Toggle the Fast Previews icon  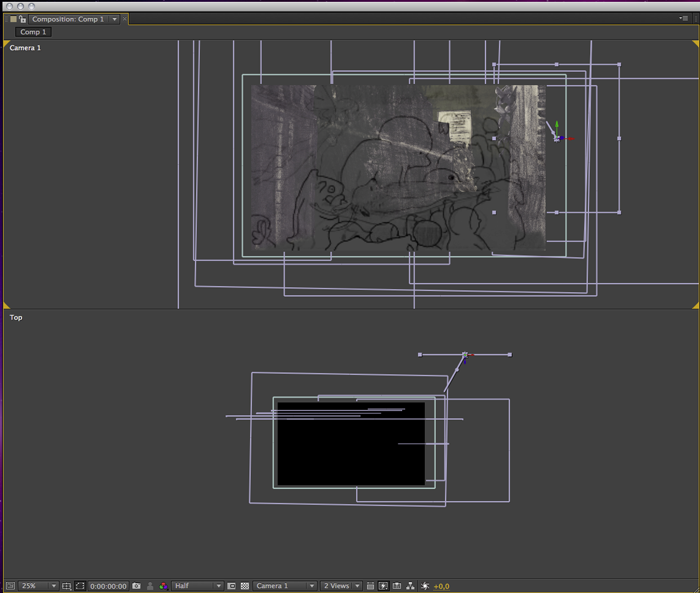(383, 586)
